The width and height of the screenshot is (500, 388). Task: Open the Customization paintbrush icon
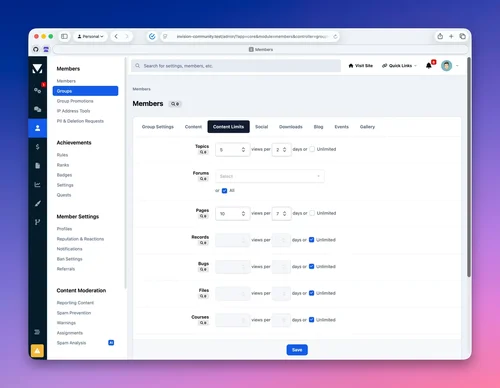point(37,203)
